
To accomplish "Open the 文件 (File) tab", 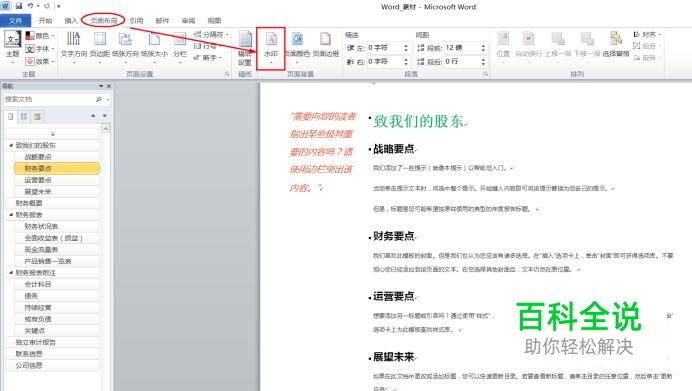I will (x=15, y=20).
